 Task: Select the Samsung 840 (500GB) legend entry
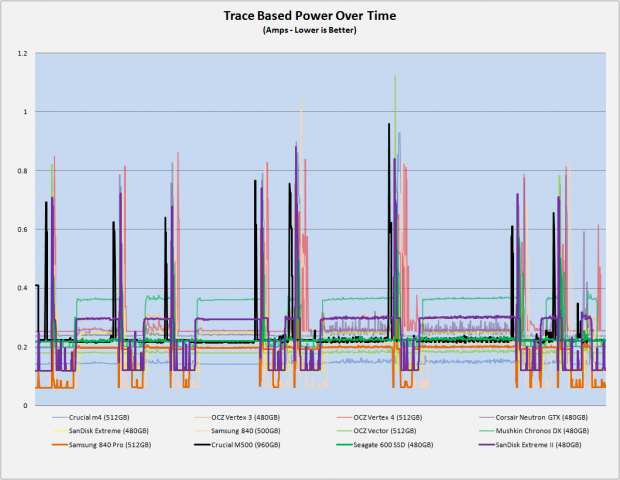coord(237,431)
